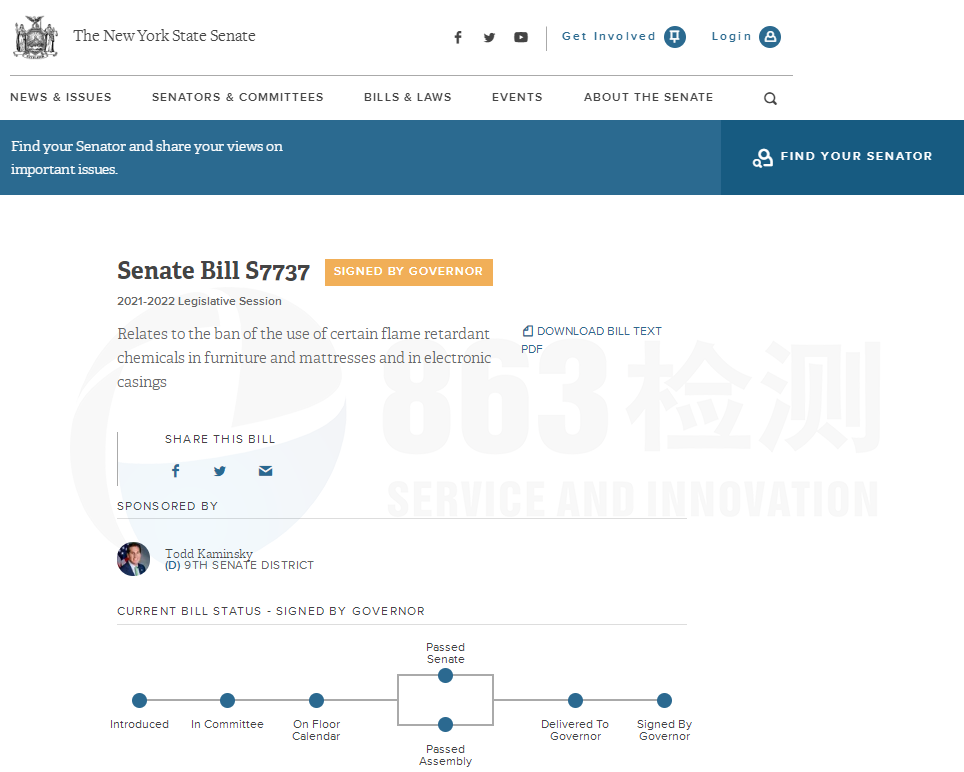Open the site search magnifier icon
This screenshot has width=964, height=772.
770,98
